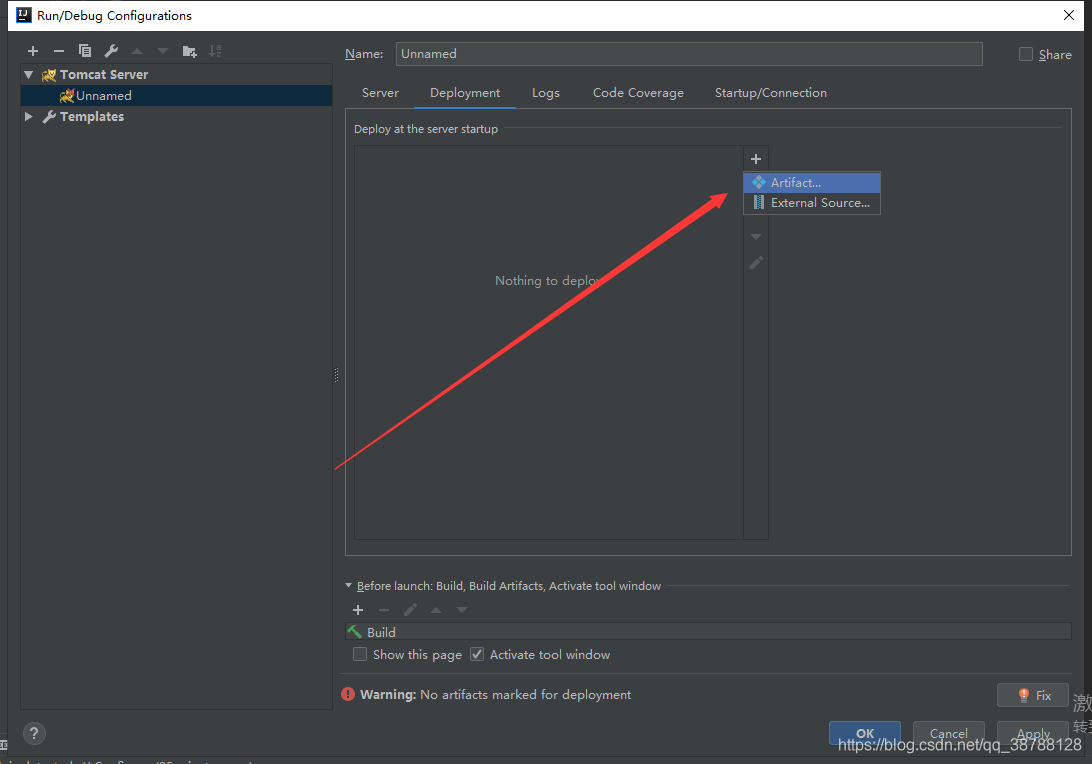Remove the selected configuration with the minus icon
The height and width of the screenshot is (764, 1092).
(58, 51)
